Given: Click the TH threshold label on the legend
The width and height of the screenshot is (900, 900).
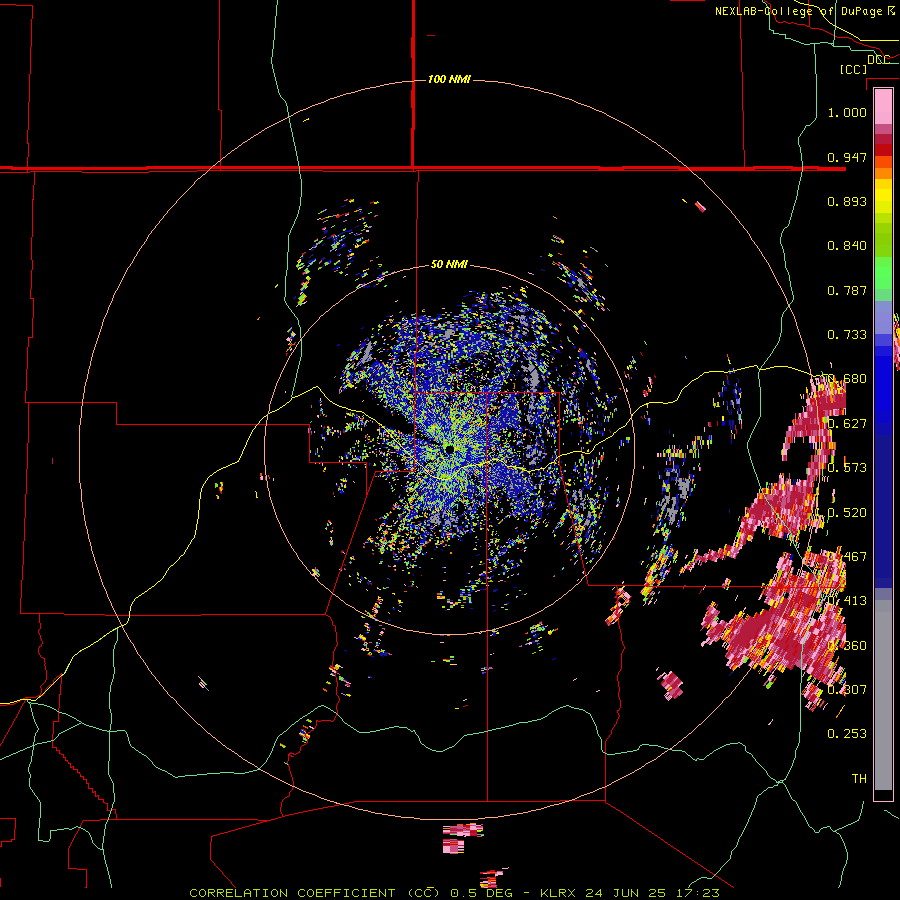Looking at the screenshot, I should [x=859, y=778].
